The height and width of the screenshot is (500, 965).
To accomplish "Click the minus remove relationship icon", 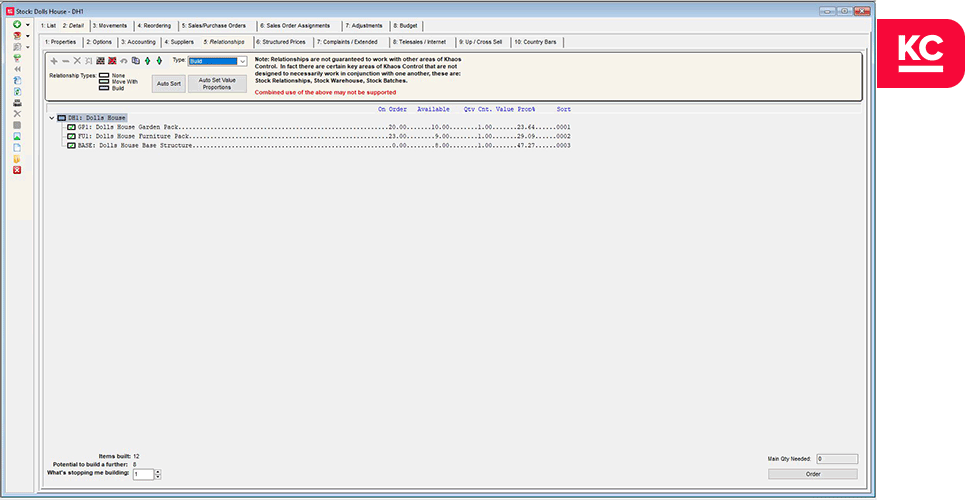I will (x=66, y=61).
